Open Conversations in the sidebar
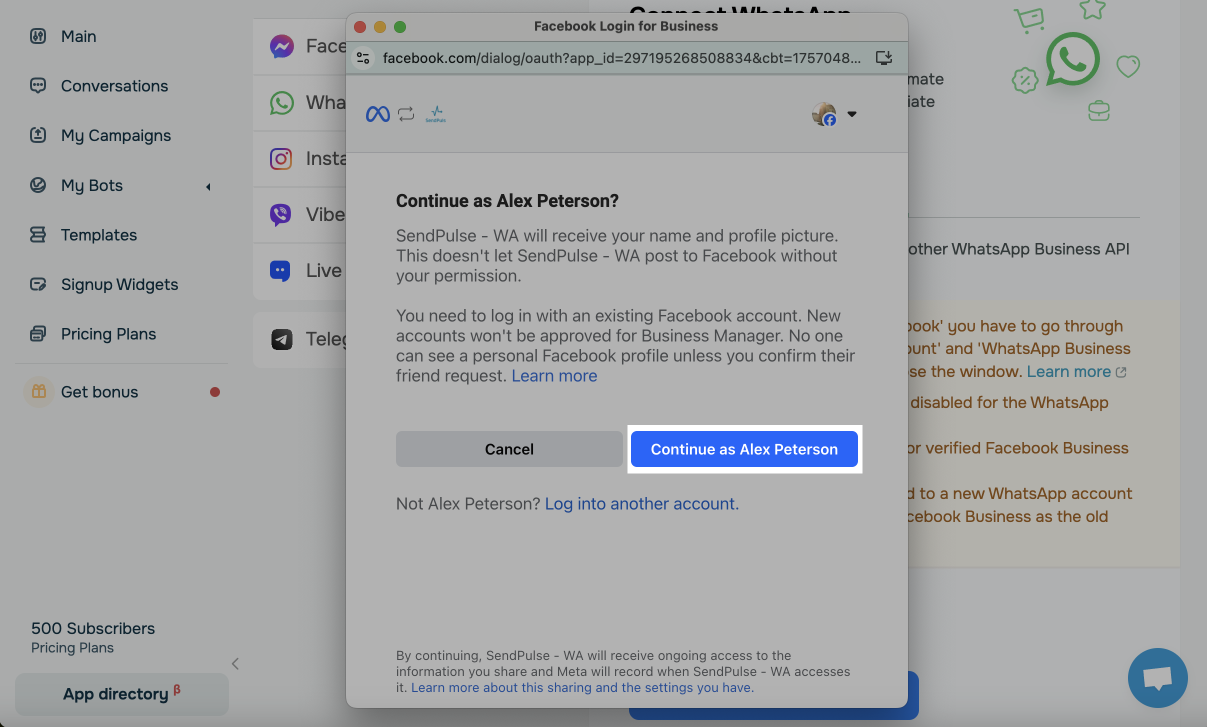Image resolution: width=1207 pixels, height=727 pixels. click(x=114, y=86)
